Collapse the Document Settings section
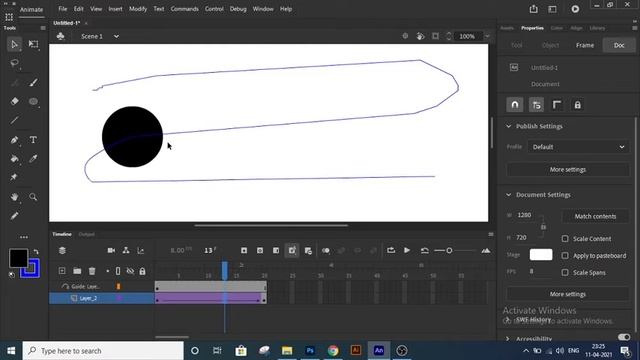This screenshot has height=360, width=640. click(509, 195)
